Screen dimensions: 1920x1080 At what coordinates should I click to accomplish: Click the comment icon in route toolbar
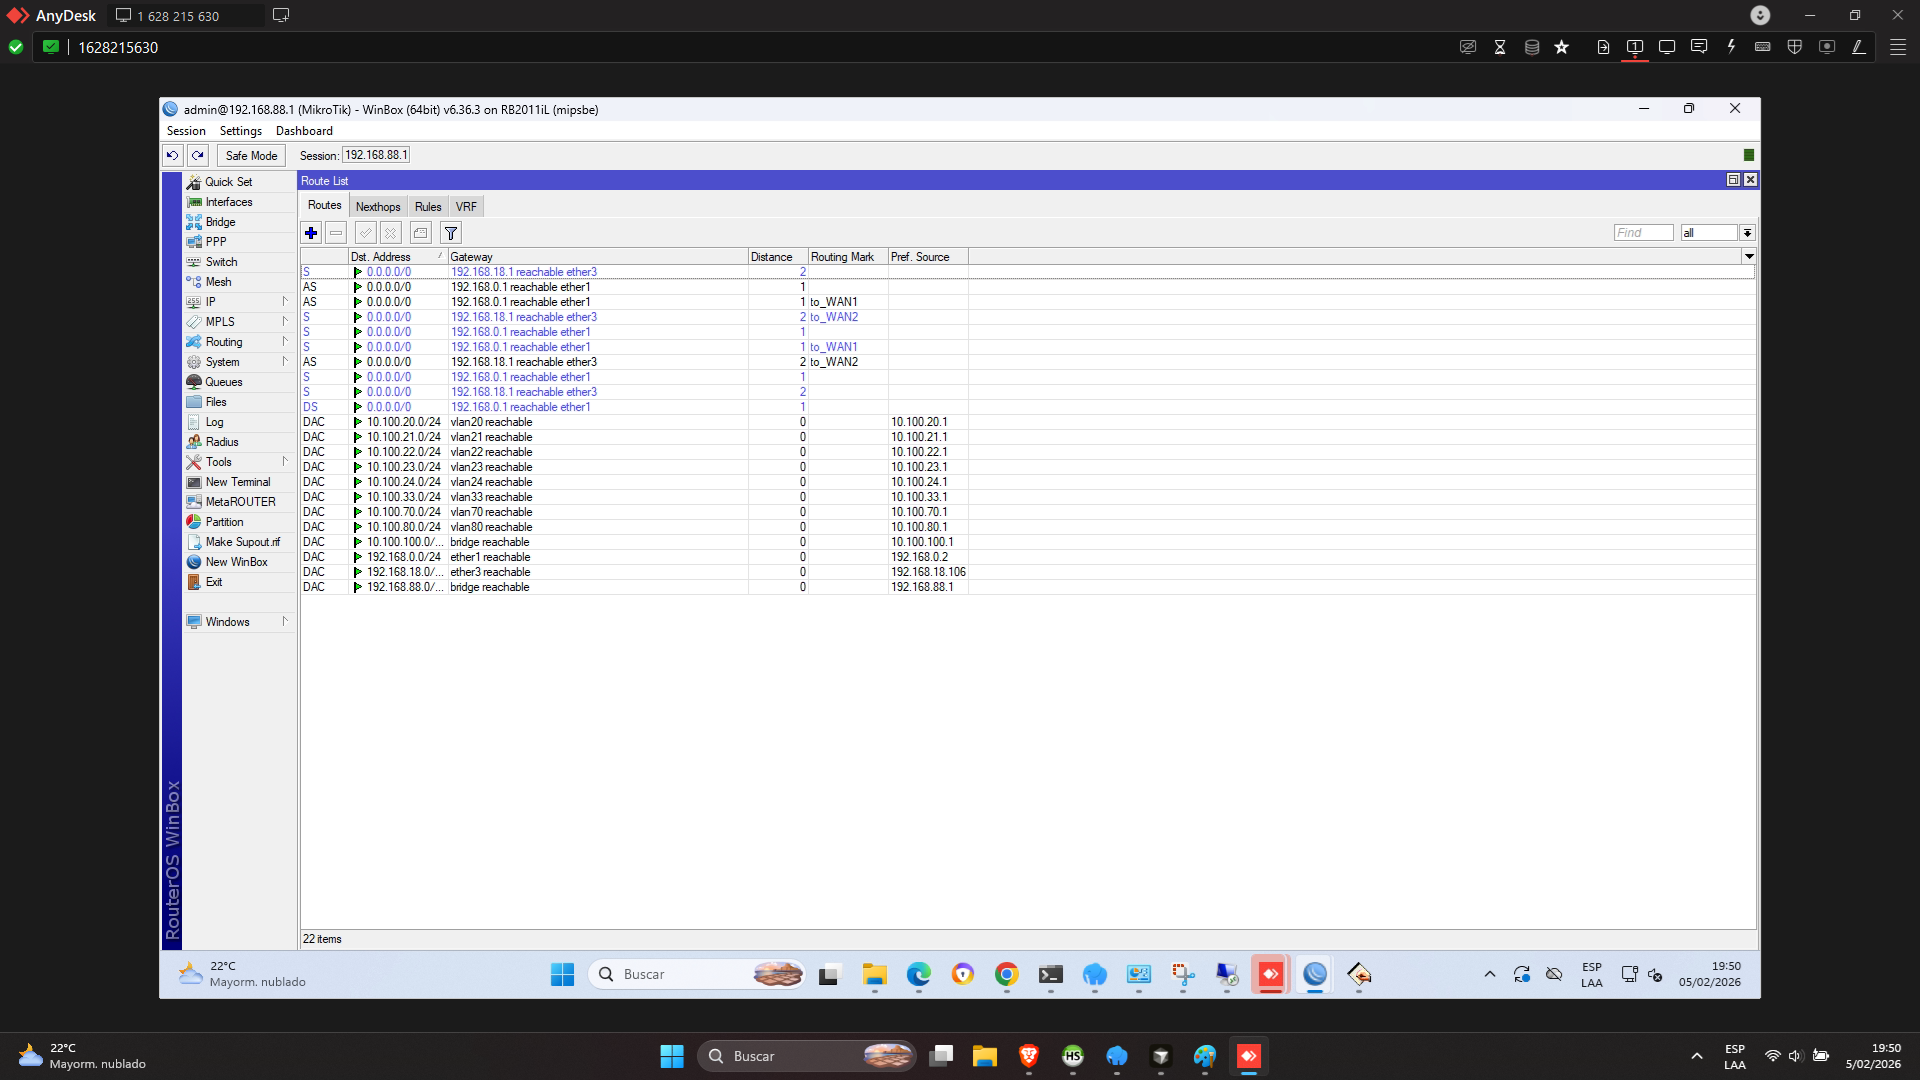click(x=421, y=233)
